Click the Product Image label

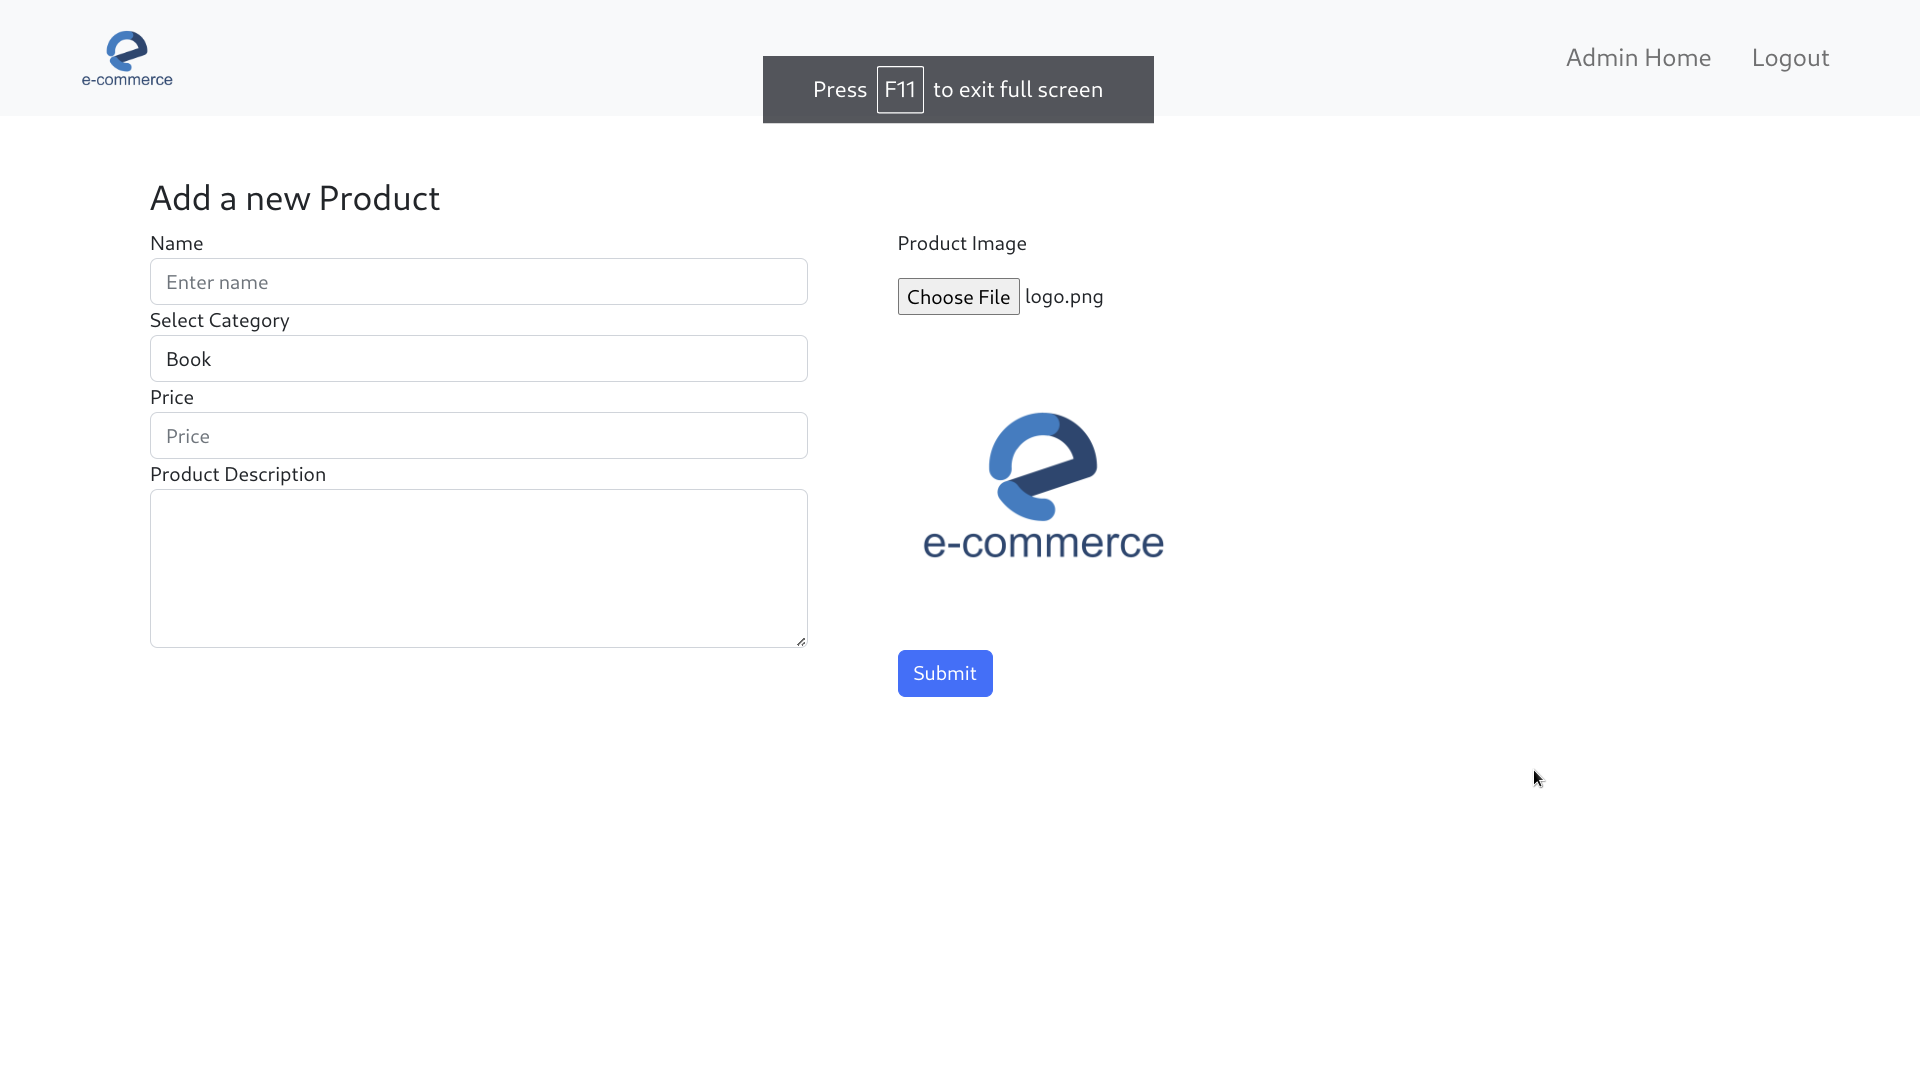coord(961,243)
